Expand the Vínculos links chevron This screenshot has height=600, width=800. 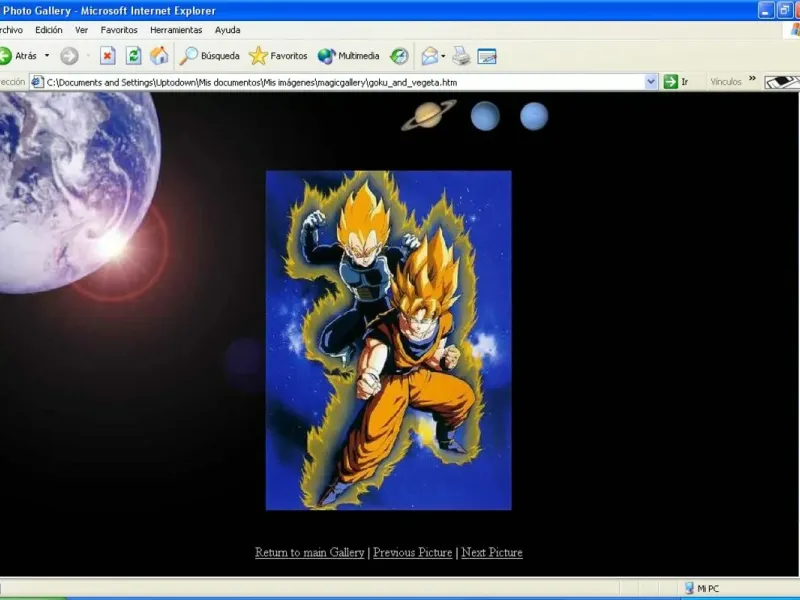(x=752, y=79)
